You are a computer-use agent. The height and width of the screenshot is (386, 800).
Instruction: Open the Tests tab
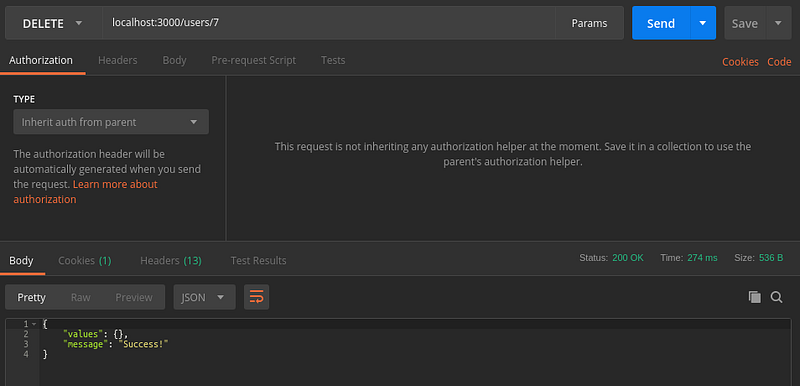click(x=333, y=60)
